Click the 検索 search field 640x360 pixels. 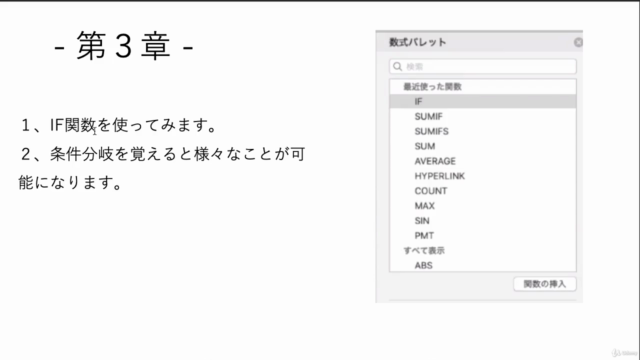coord(483,67)
